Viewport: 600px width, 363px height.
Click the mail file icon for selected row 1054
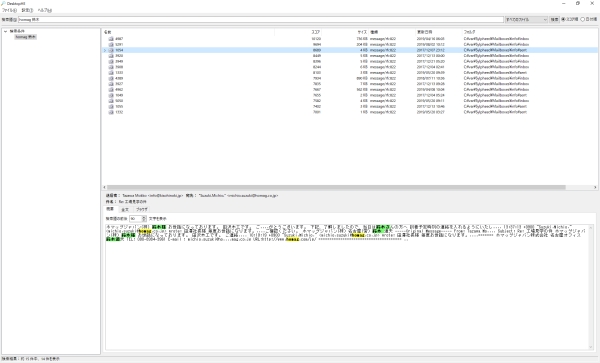[x=111, y=50]
